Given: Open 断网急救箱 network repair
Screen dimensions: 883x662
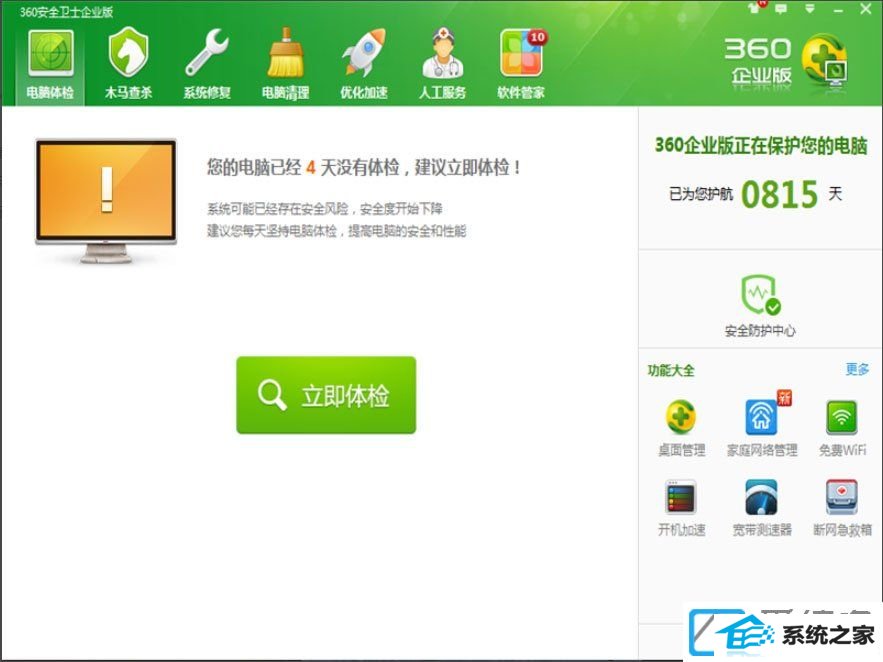Looking at the screenshot, I should click(842, 508).
